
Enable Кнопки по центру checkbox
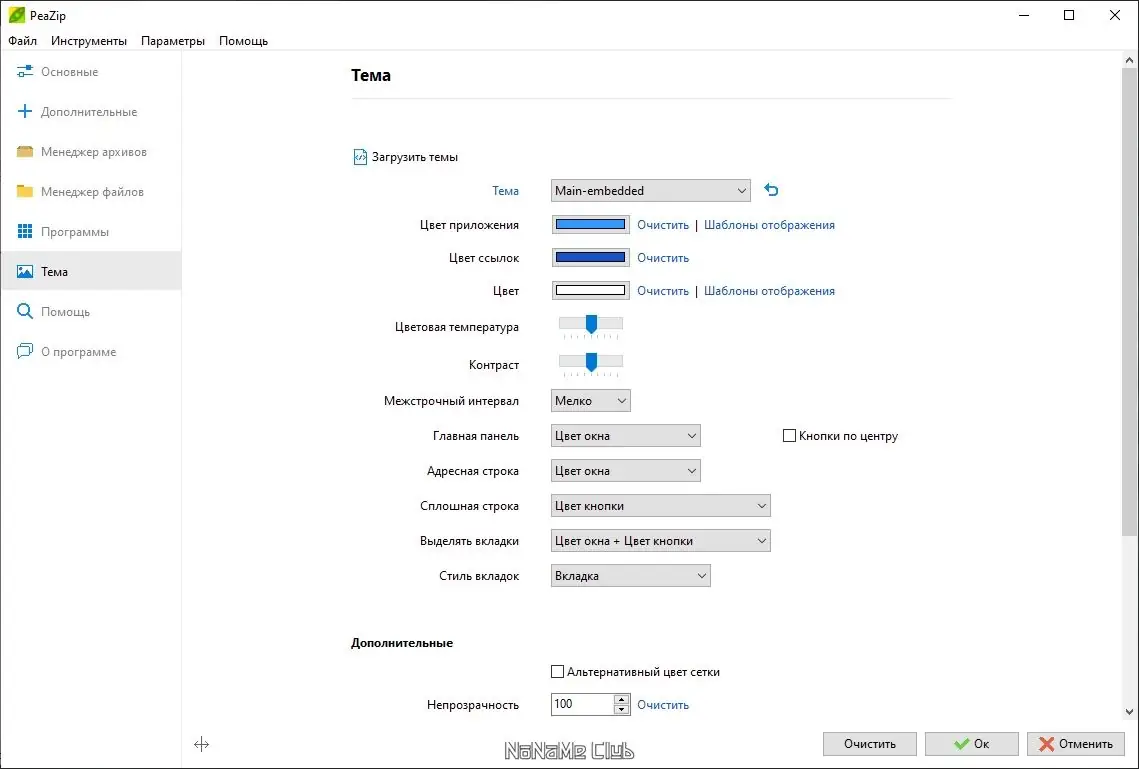tap(789, 436)
